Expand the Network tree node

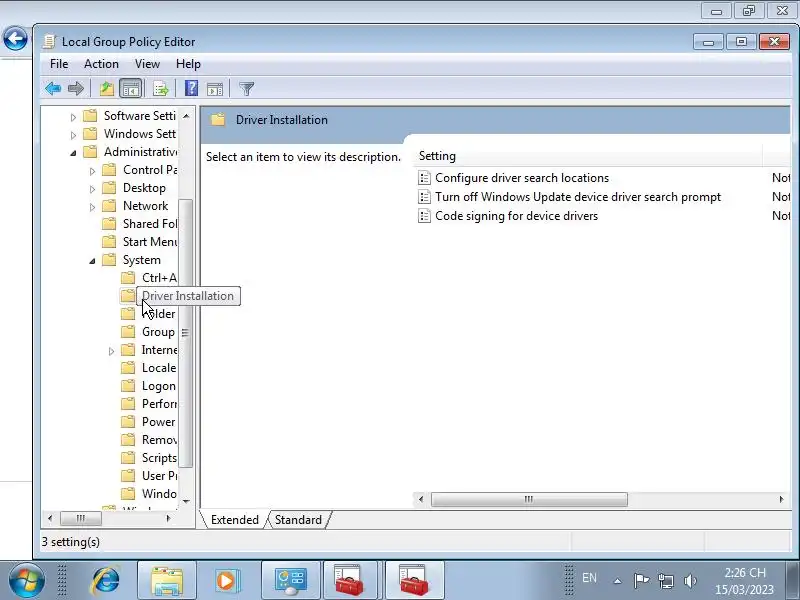click(x=92, y=207)
